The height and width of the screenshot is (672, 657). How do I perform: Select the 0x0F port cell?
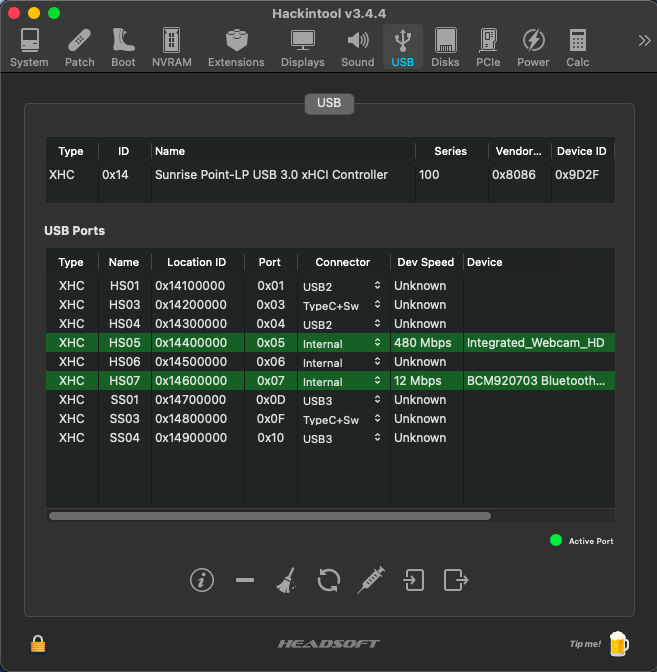(x=270, y=419)
